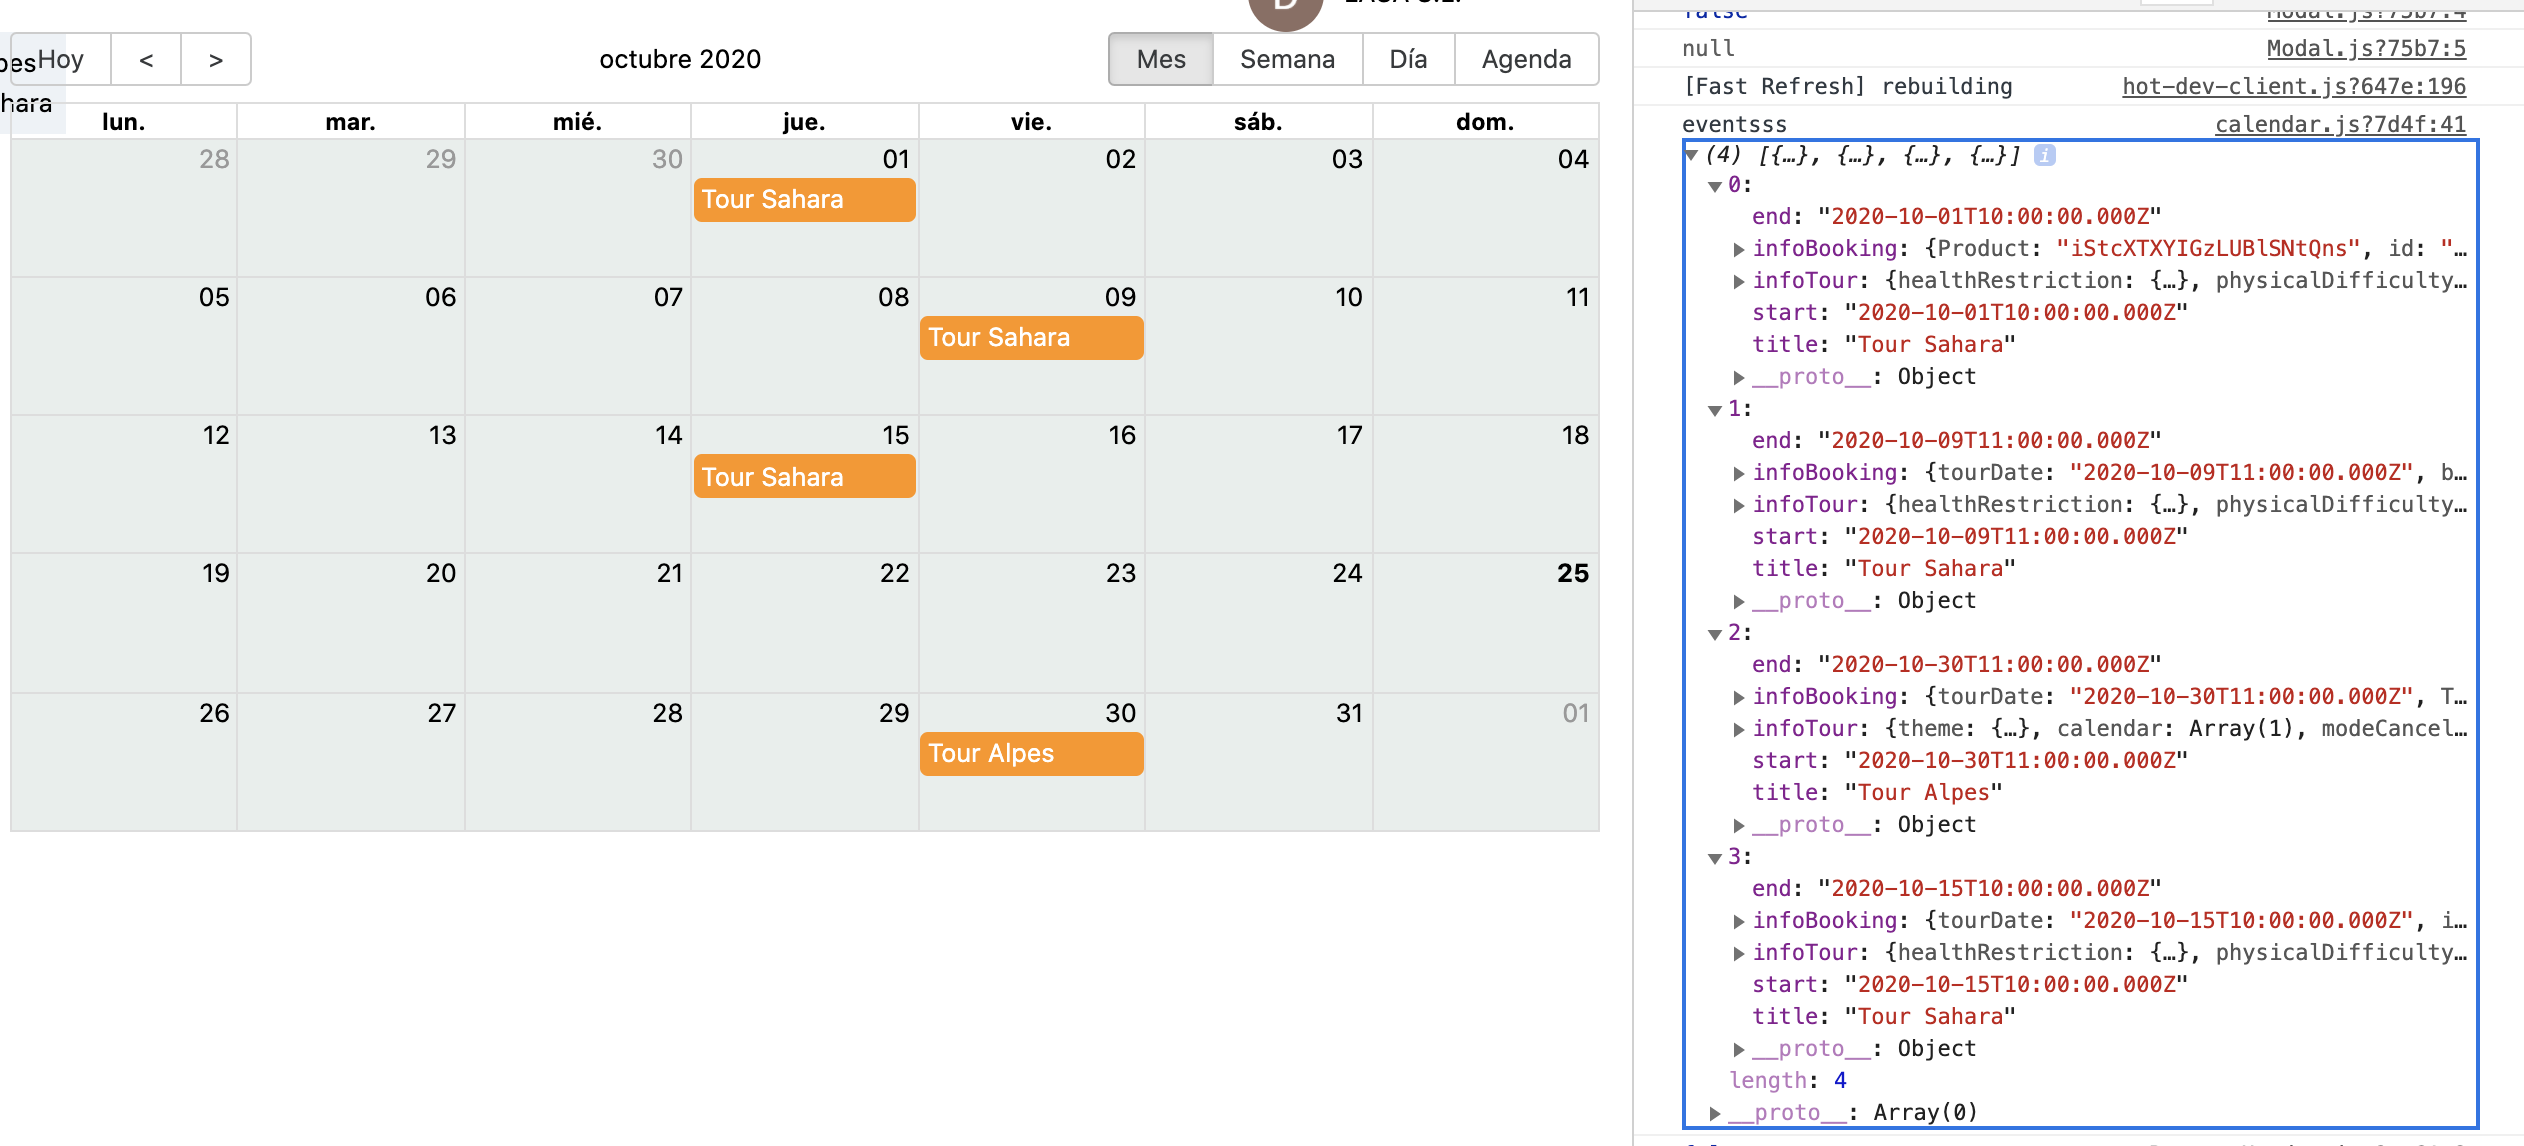Advance to next month with the > arrow

coord(216,59)
